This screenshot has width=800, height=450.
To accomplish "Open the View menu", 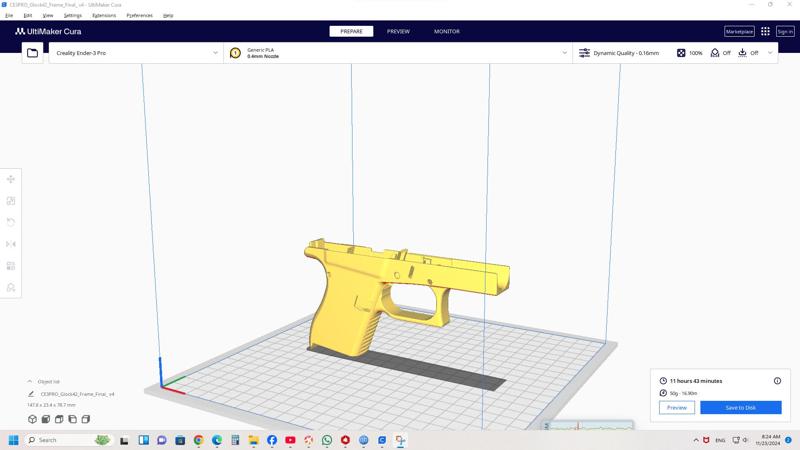I will [x=47, y=15].
